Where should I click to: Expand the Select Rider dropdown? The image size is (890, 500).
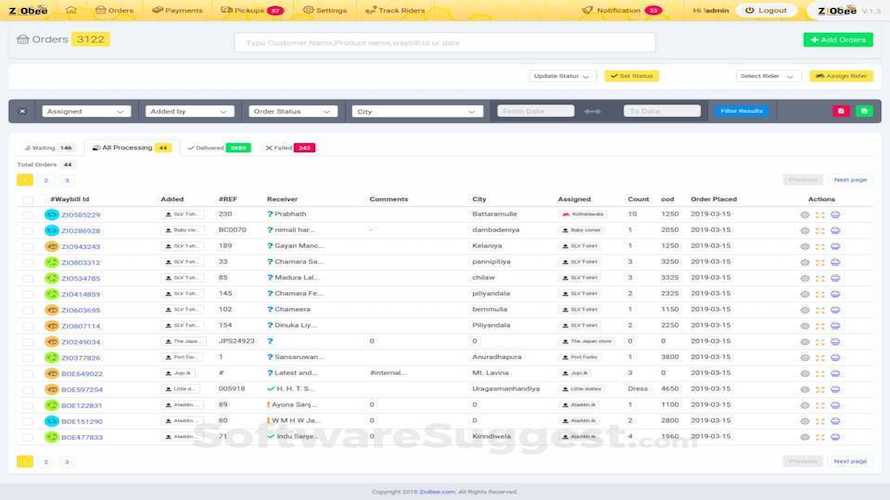pos(767,76)
